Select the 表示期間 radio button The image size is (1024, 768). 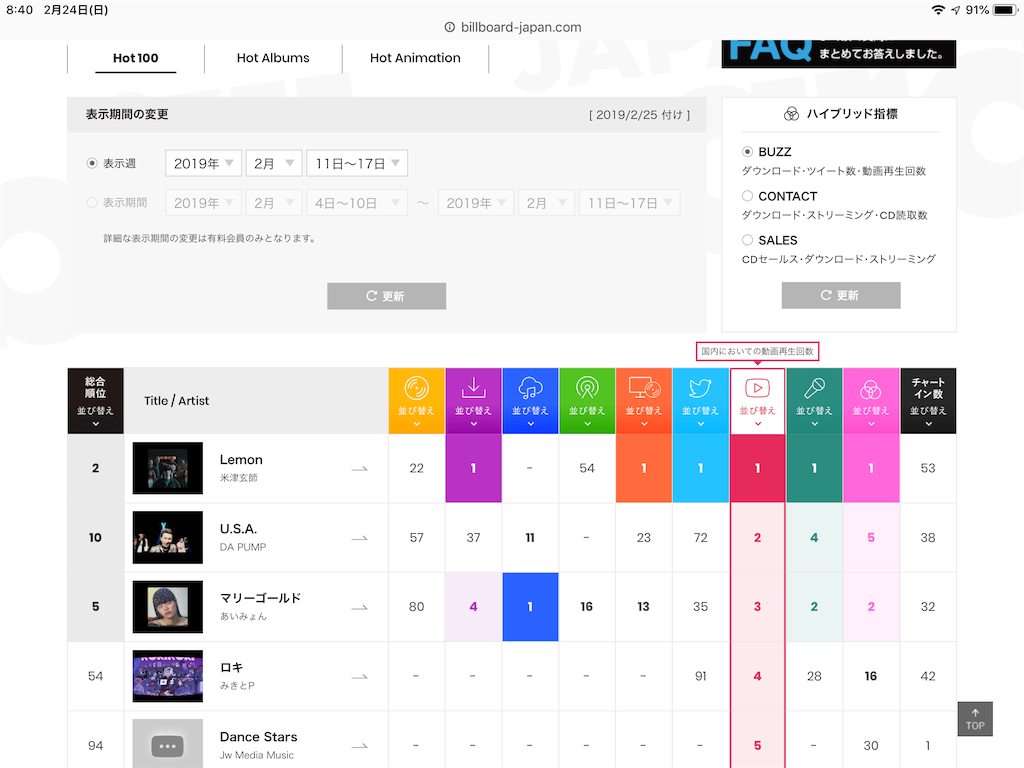(92, 202)
